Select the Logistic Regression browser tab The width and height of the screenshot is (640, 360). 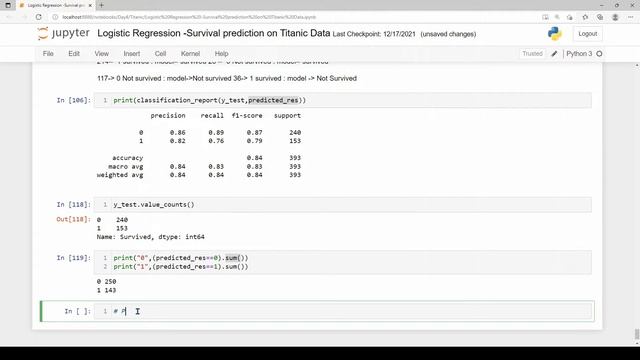click(x=56, y=5)
